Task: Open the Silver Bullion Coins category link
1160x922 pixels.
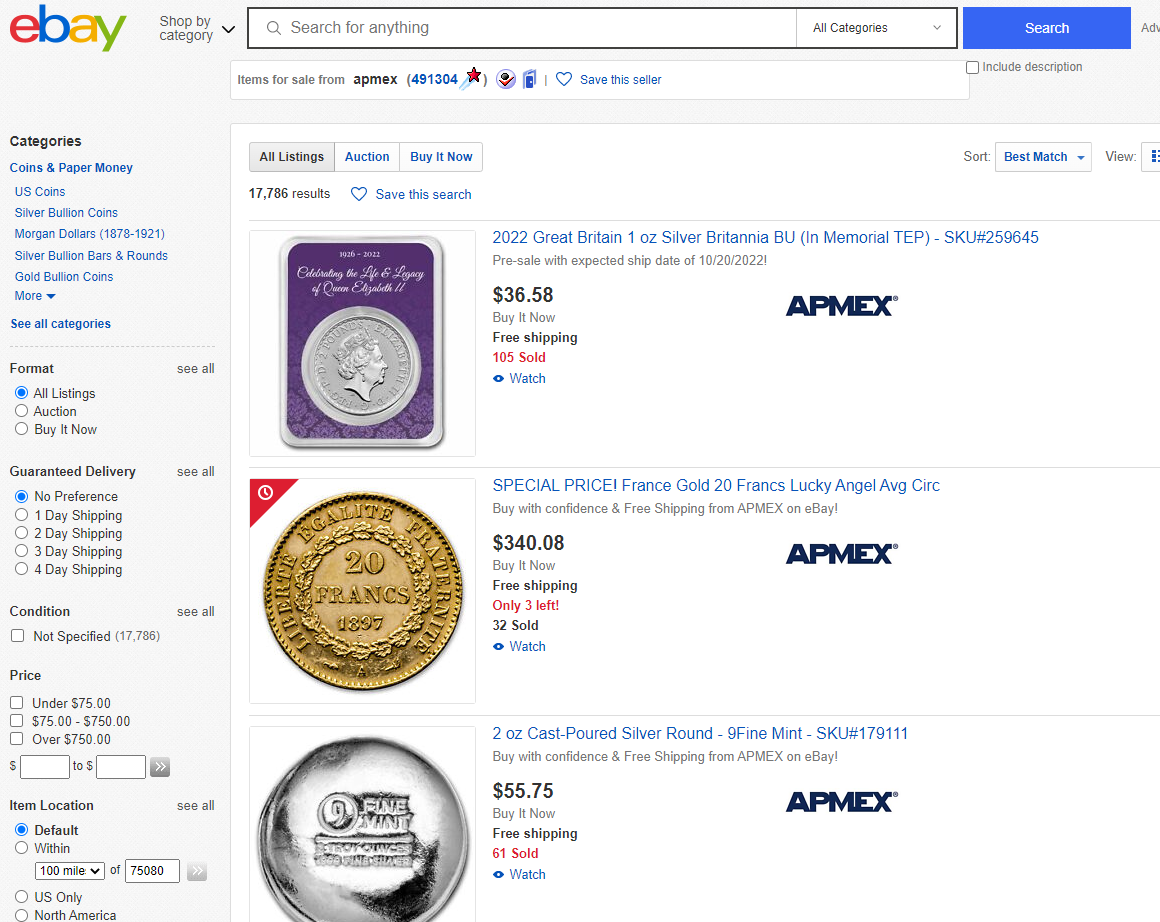Action: coord(66,213)
